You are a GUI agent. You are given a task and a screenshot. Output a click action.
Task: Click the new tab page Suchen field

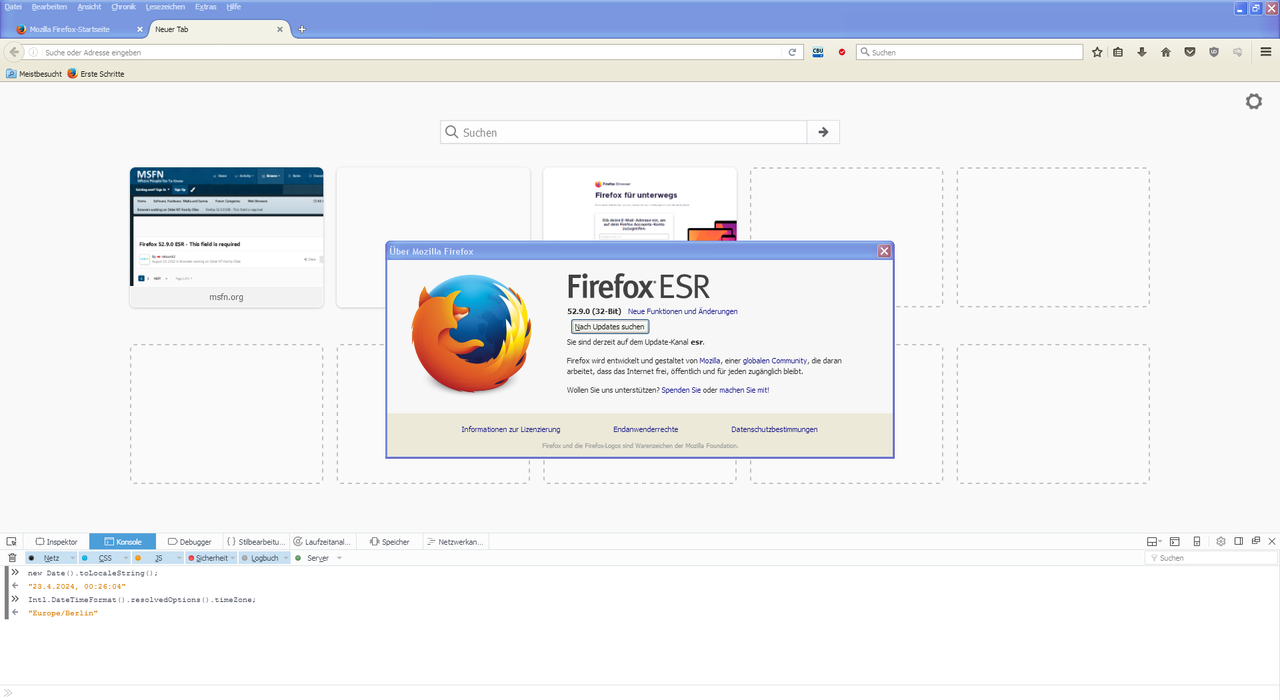coord(624,132)
